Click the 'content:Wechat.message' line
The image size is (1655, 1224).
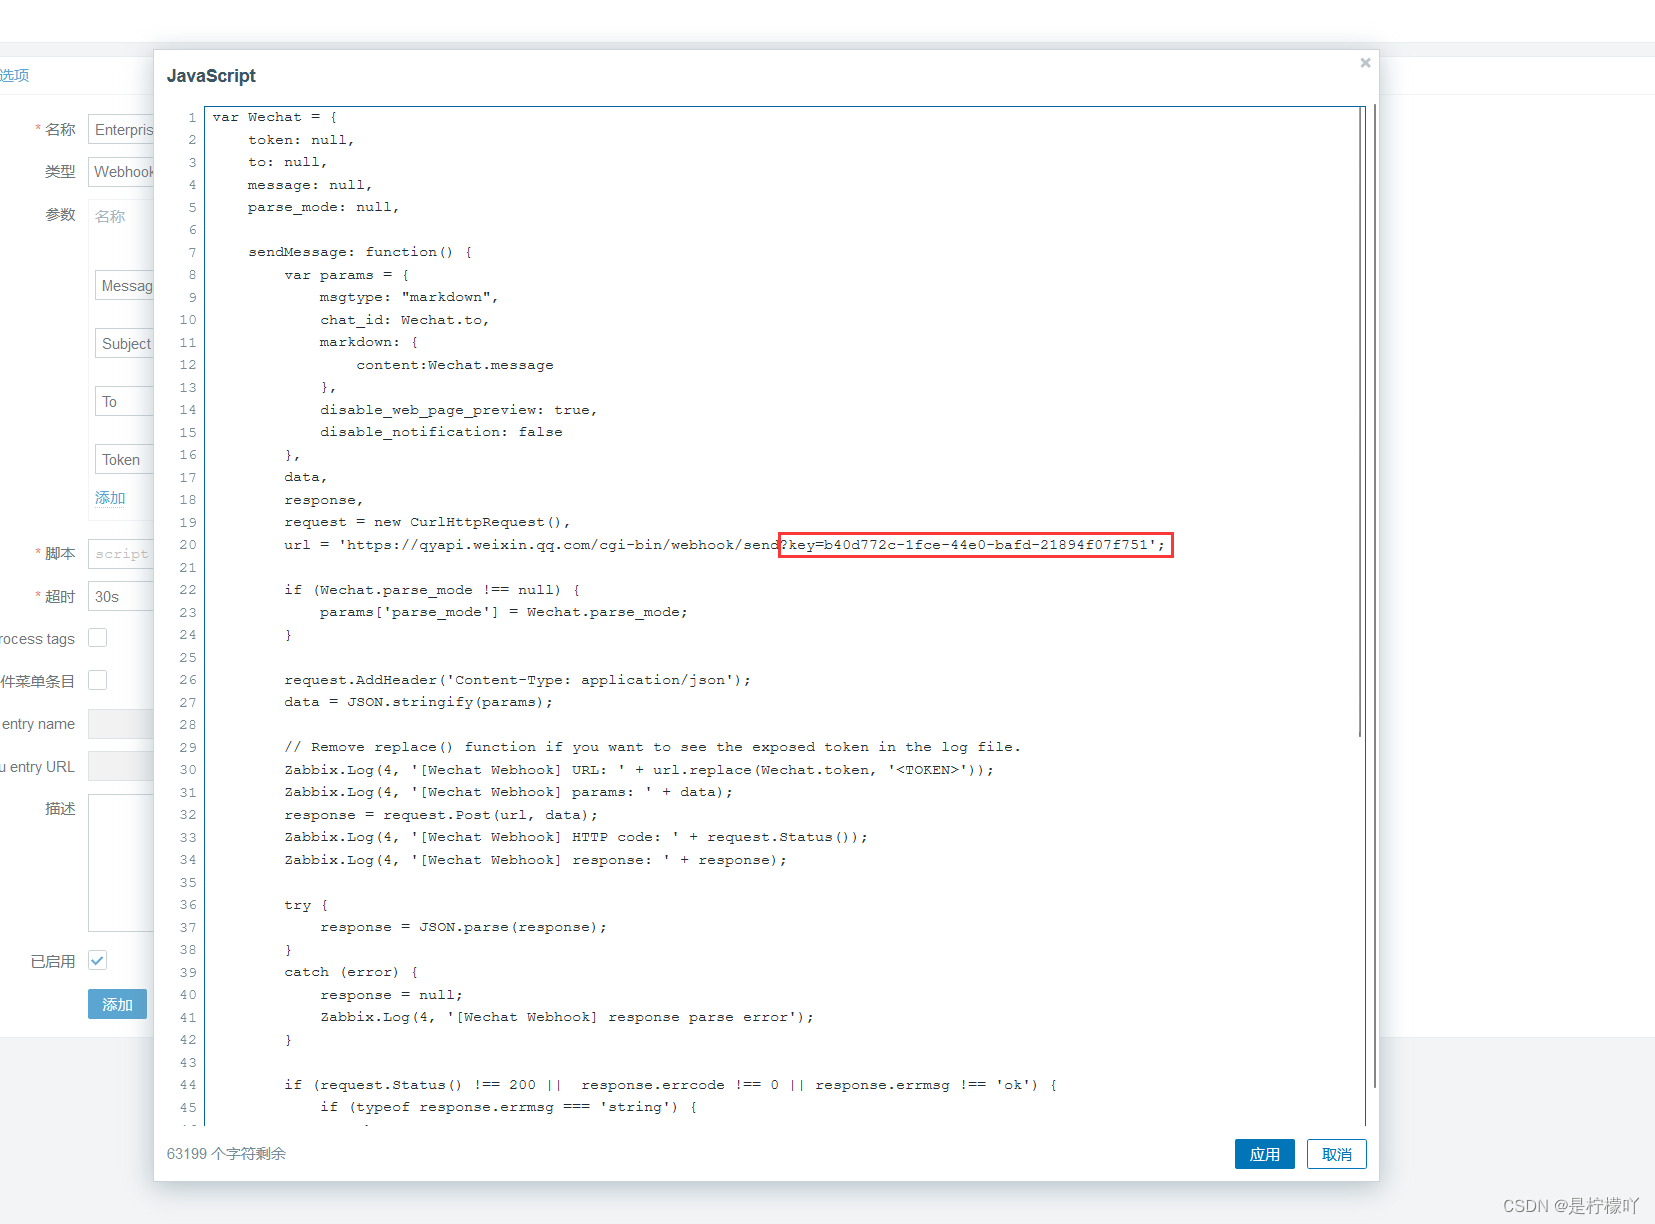pos(455,365)
